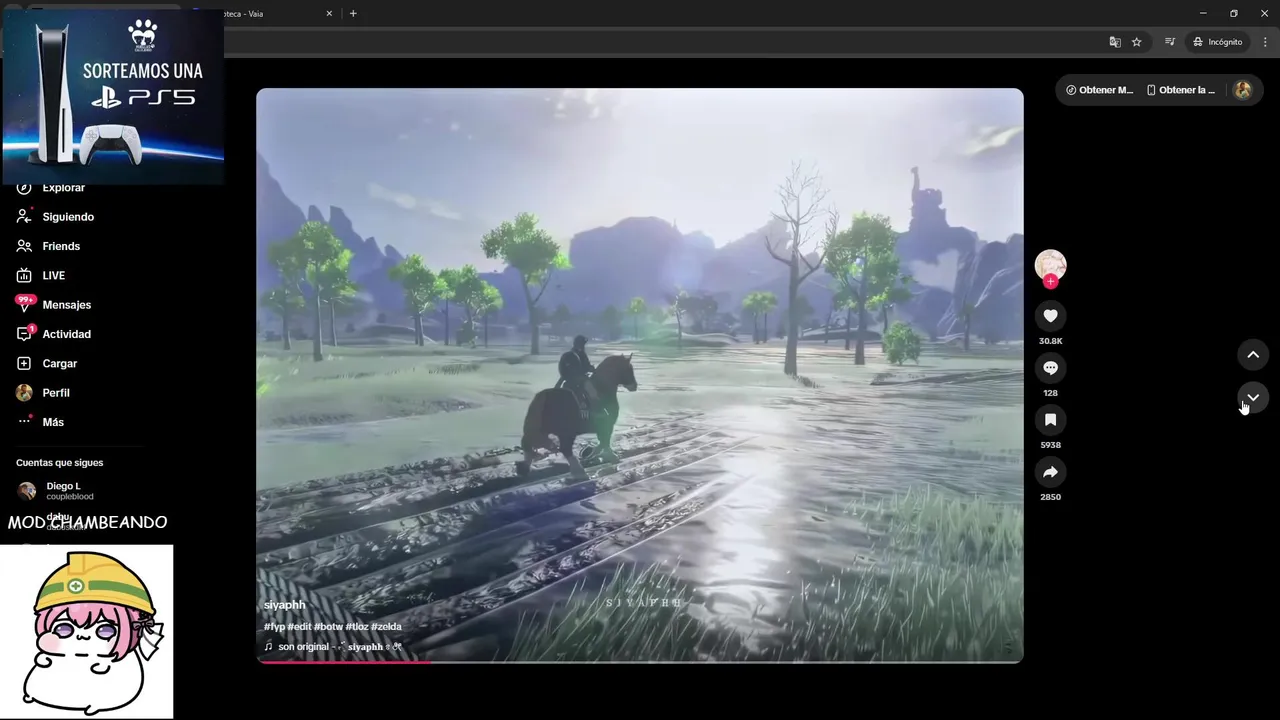Click the three dots Más icon
This screenshot has width=1280, height=720.
[24, 422]
